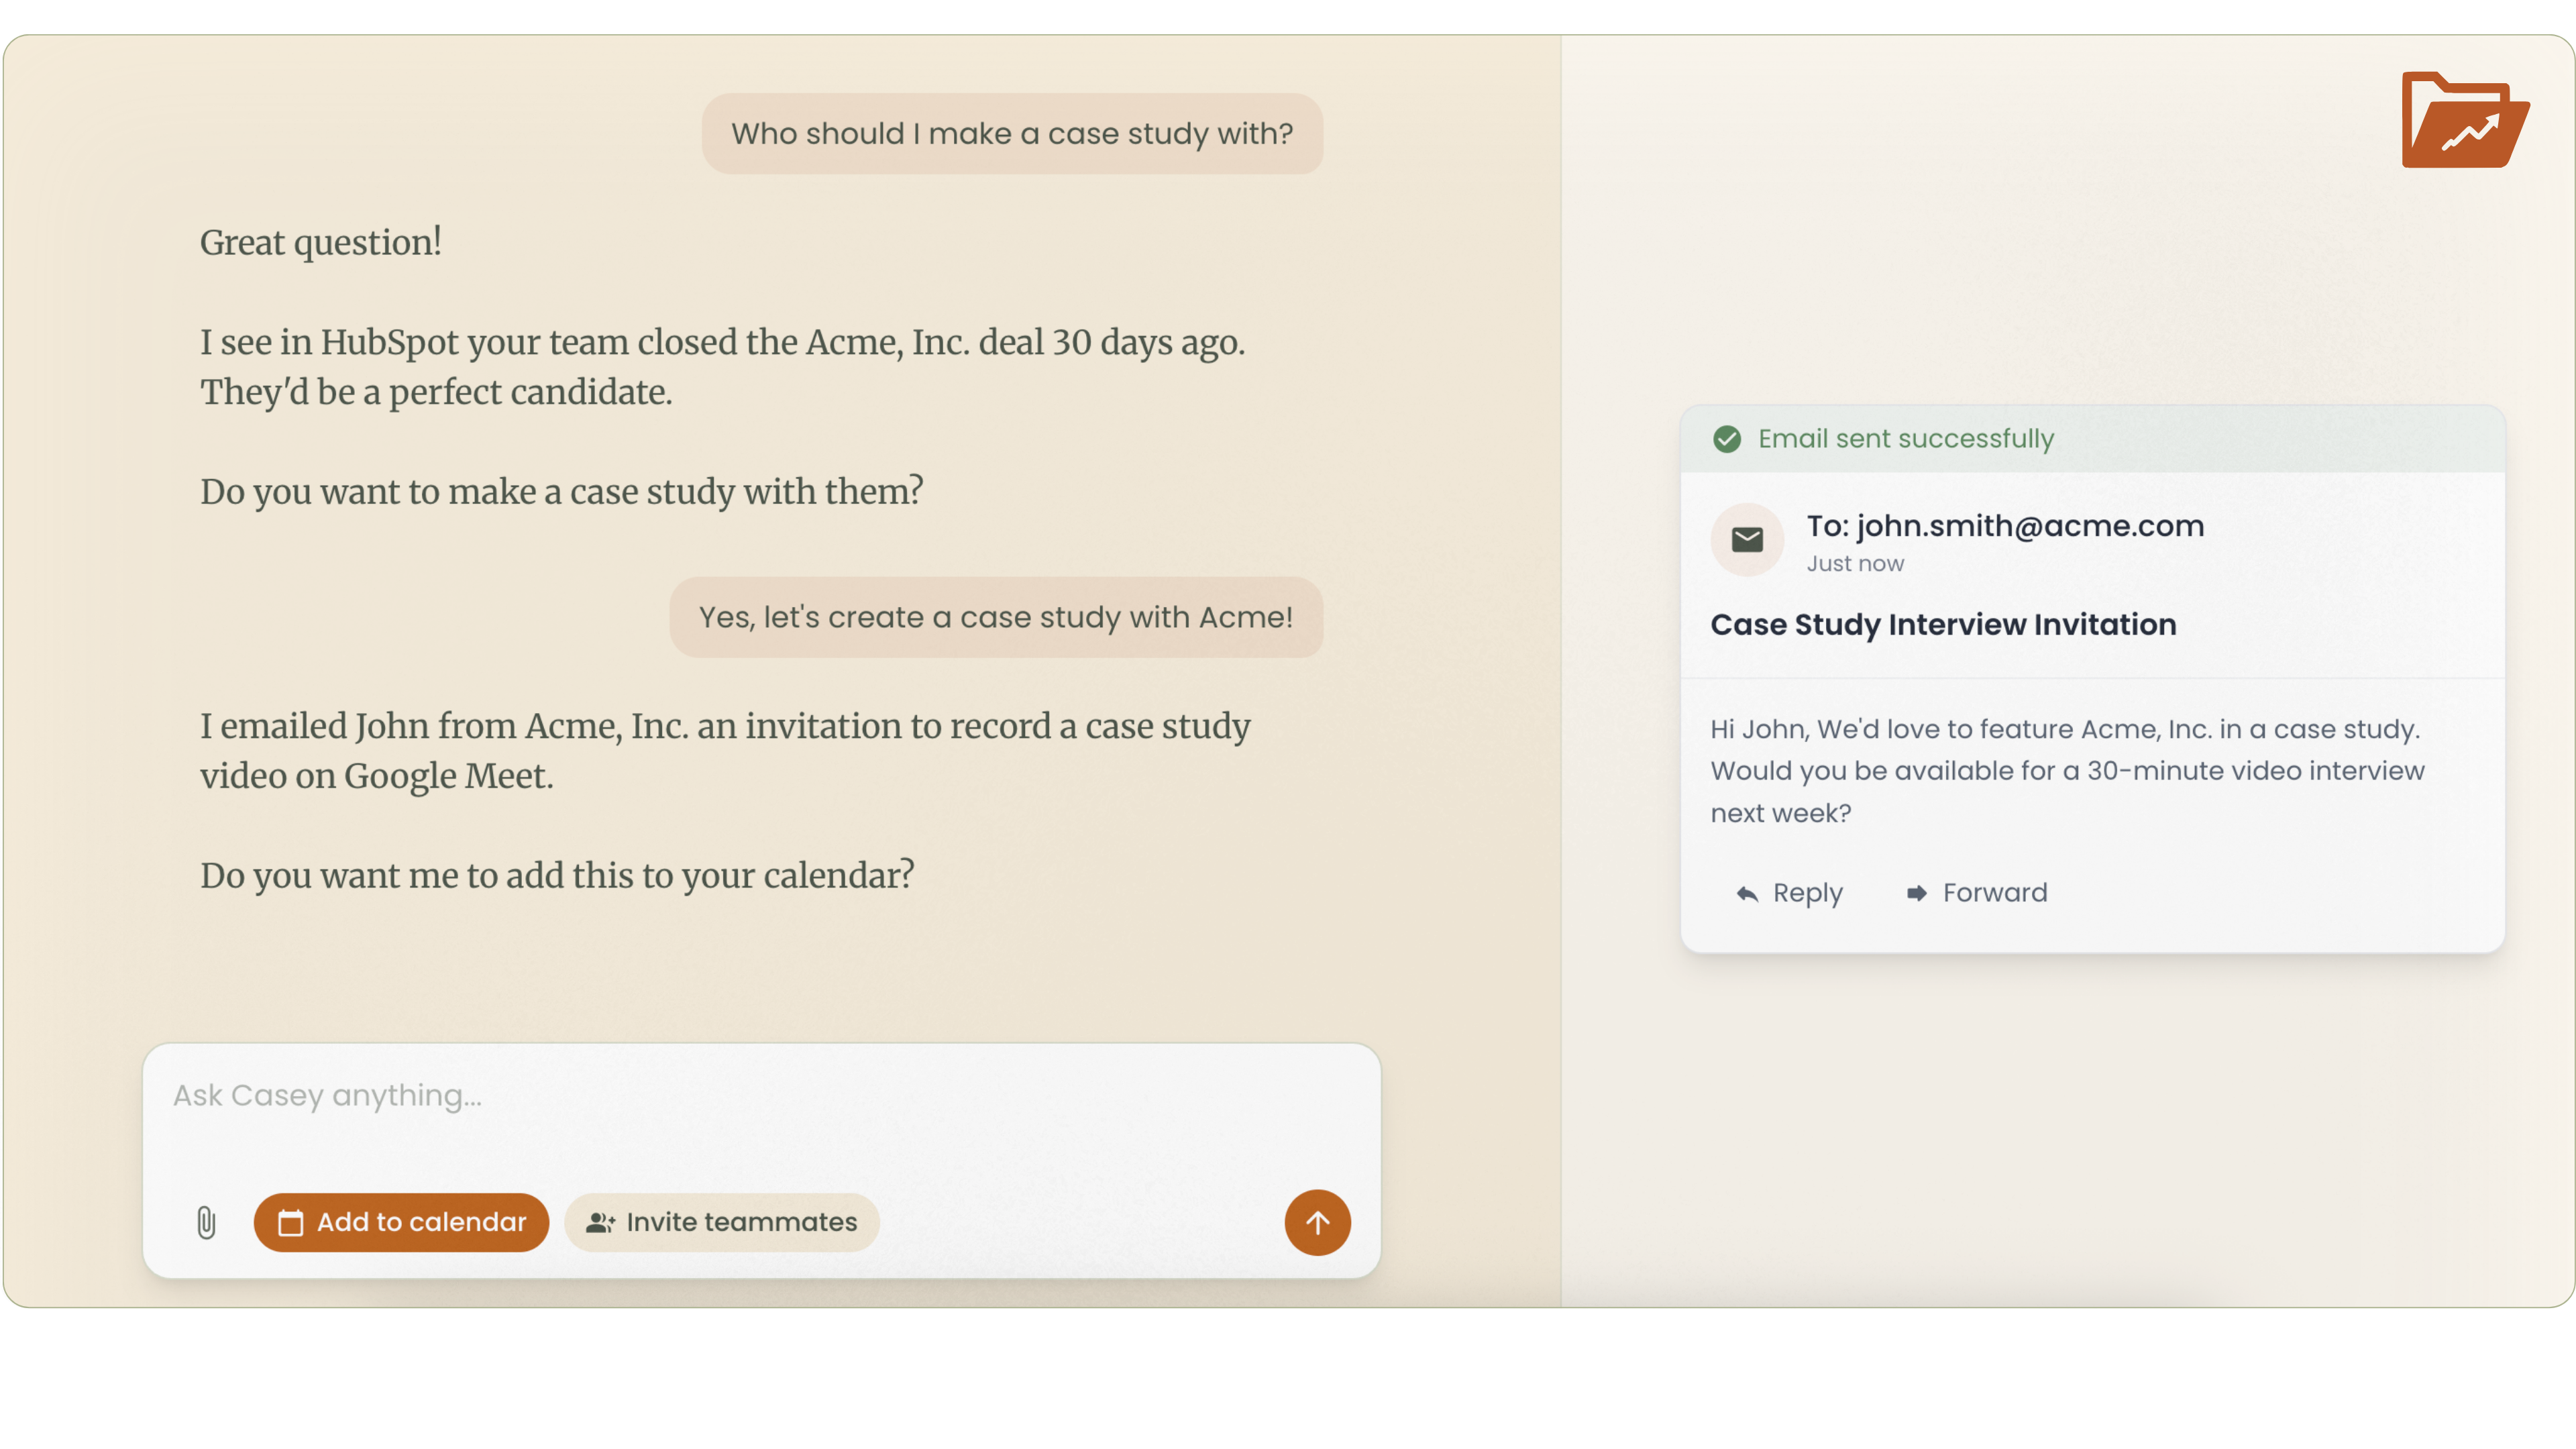Image resolution: width=2576 pixels, height=1449 pixels.
Task: Select the 'Yes, let's create a case study' bubble
Action: pyautogui.click(x=995, y=617)
